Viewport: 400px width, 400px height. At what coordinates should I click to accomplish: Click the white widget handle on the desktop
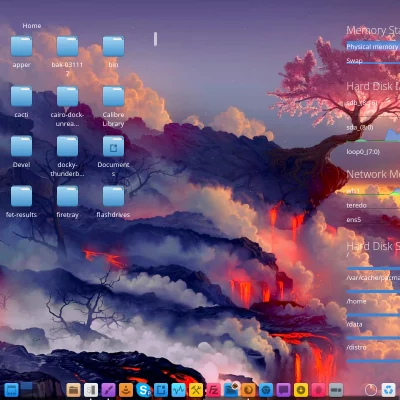click(155, 39)
